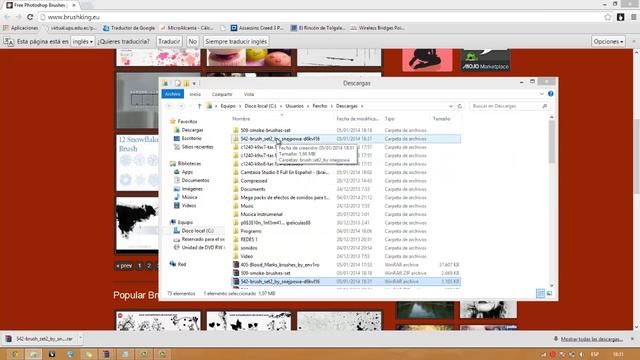Open the Archivo tab in Explorer ribbon
Viewport: 640px width, 360px height.
(x=173, y=94)
